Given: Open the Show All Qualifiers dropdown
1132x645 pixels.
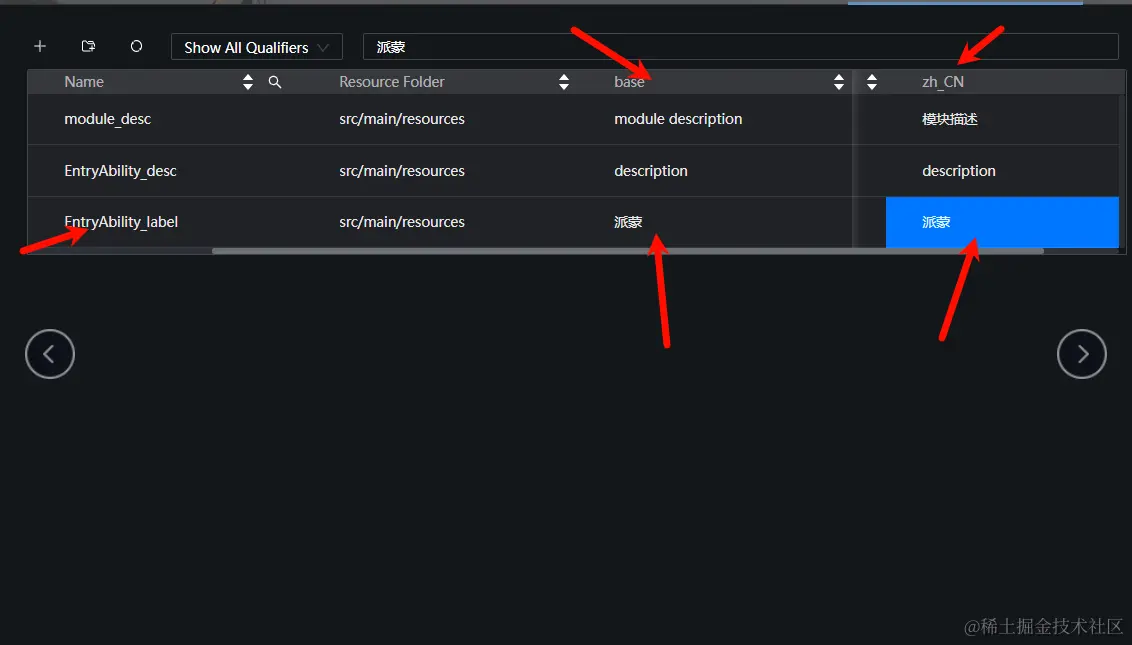Looking at the screenshot, I should point(256,47).
